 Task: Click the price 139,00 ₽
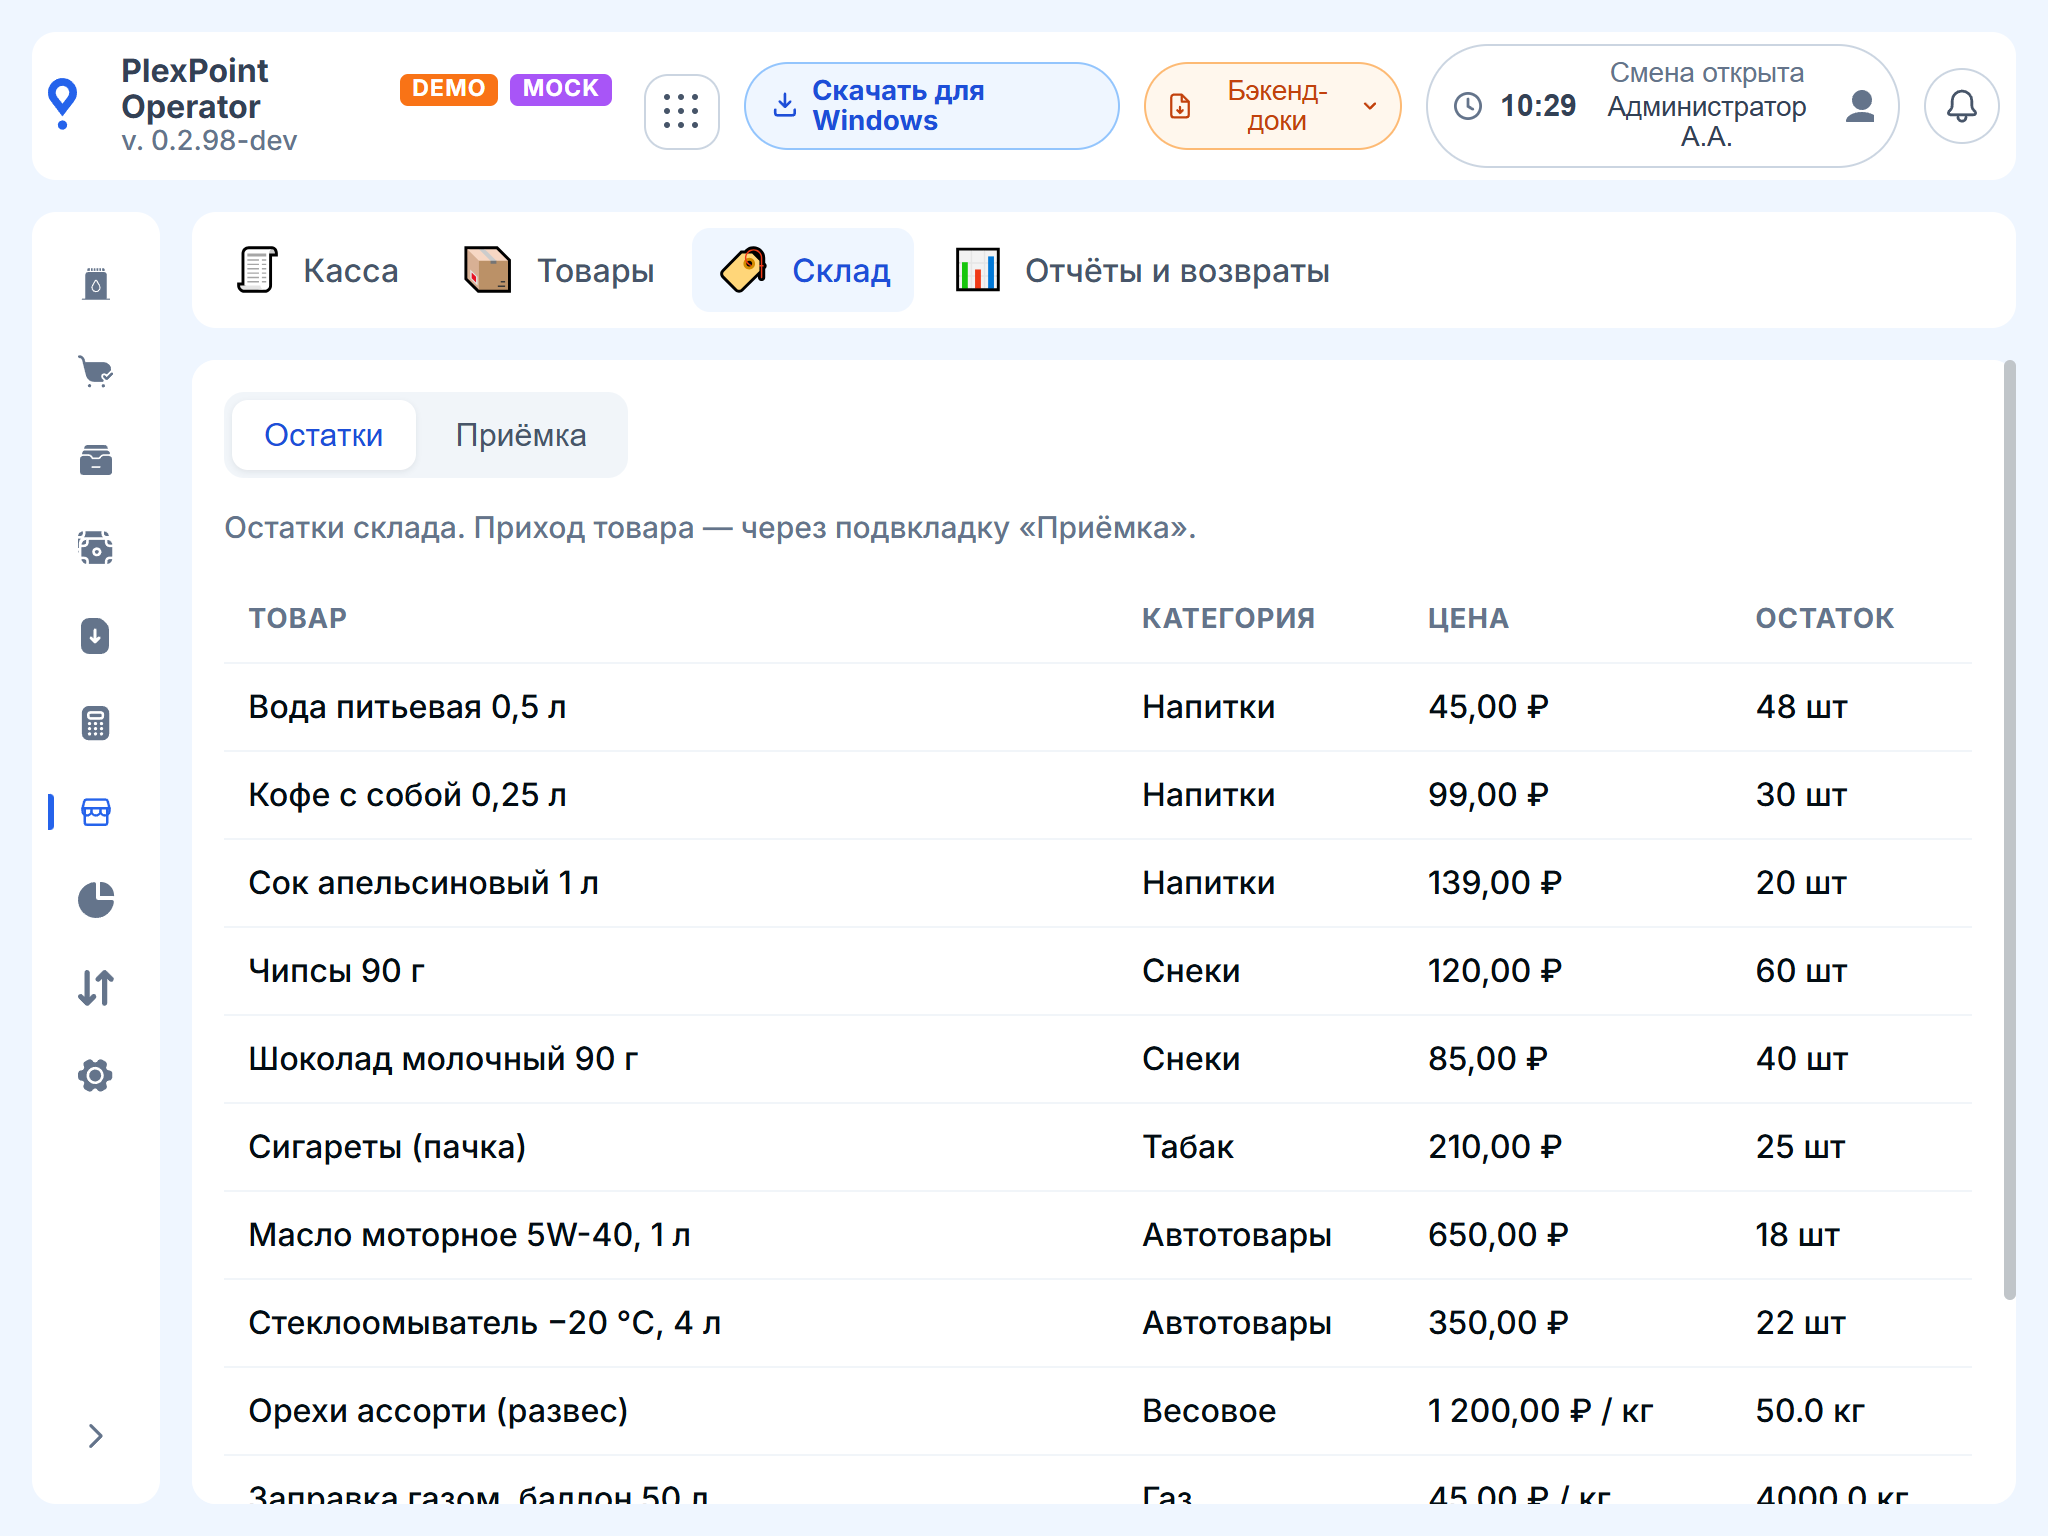[1495, 883]
